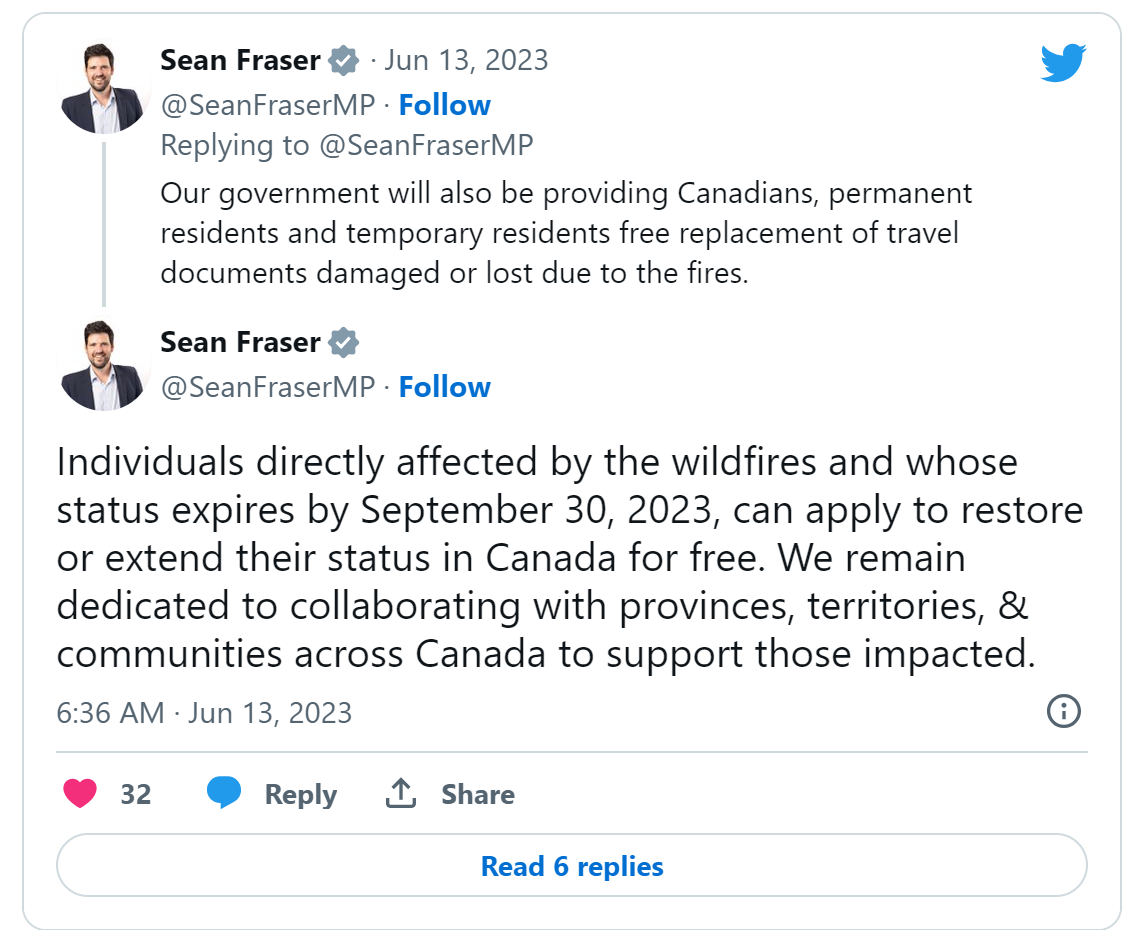Click verified badge beside main tweet author name
The image size is (1134, 944).
pyautogui.click(x=344, y=342)
